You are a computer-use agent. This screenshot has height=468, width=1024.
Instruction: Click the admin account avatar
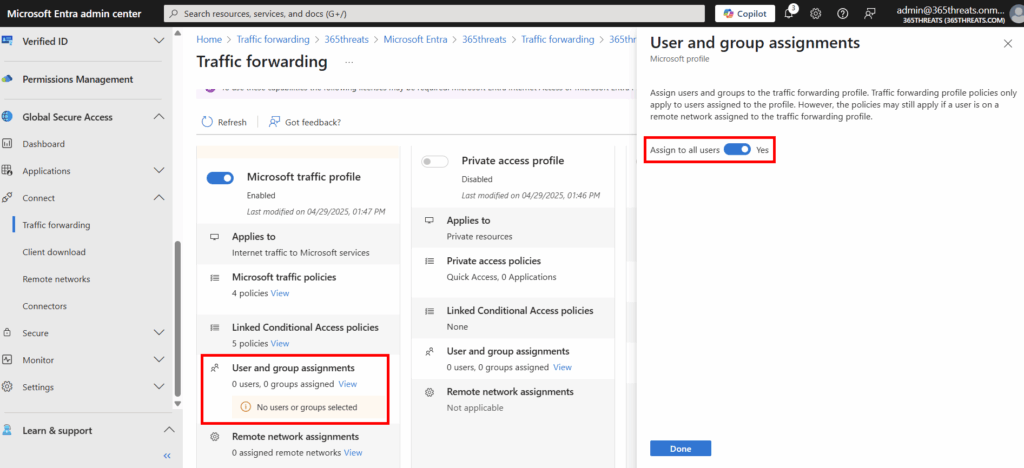(1017, 13)
